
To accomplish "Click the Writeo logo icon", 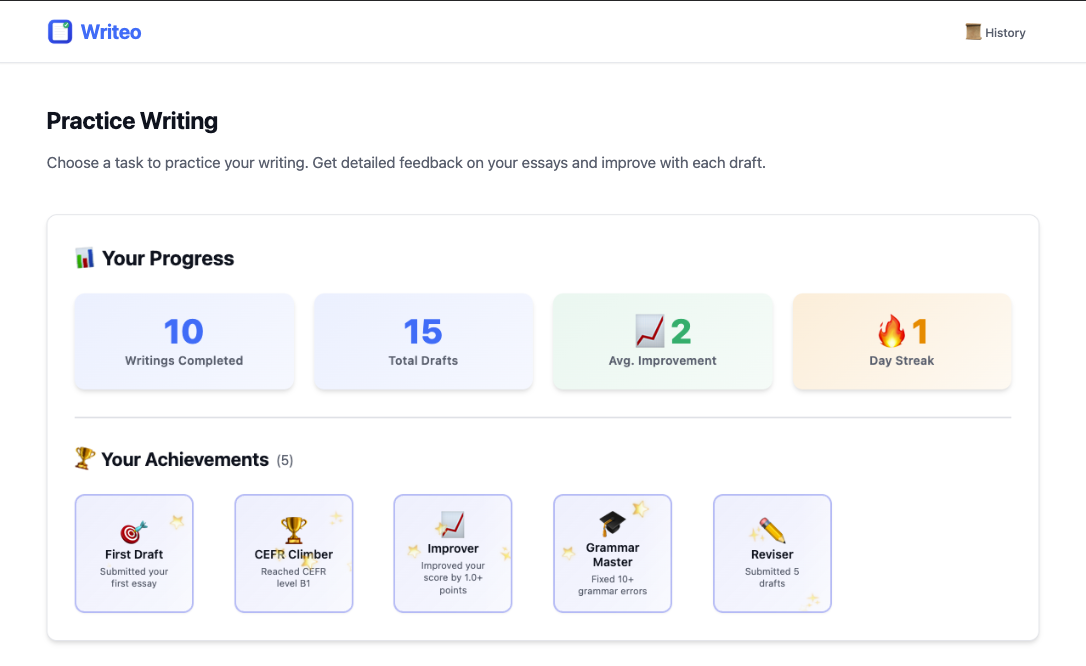I will 59,31.
